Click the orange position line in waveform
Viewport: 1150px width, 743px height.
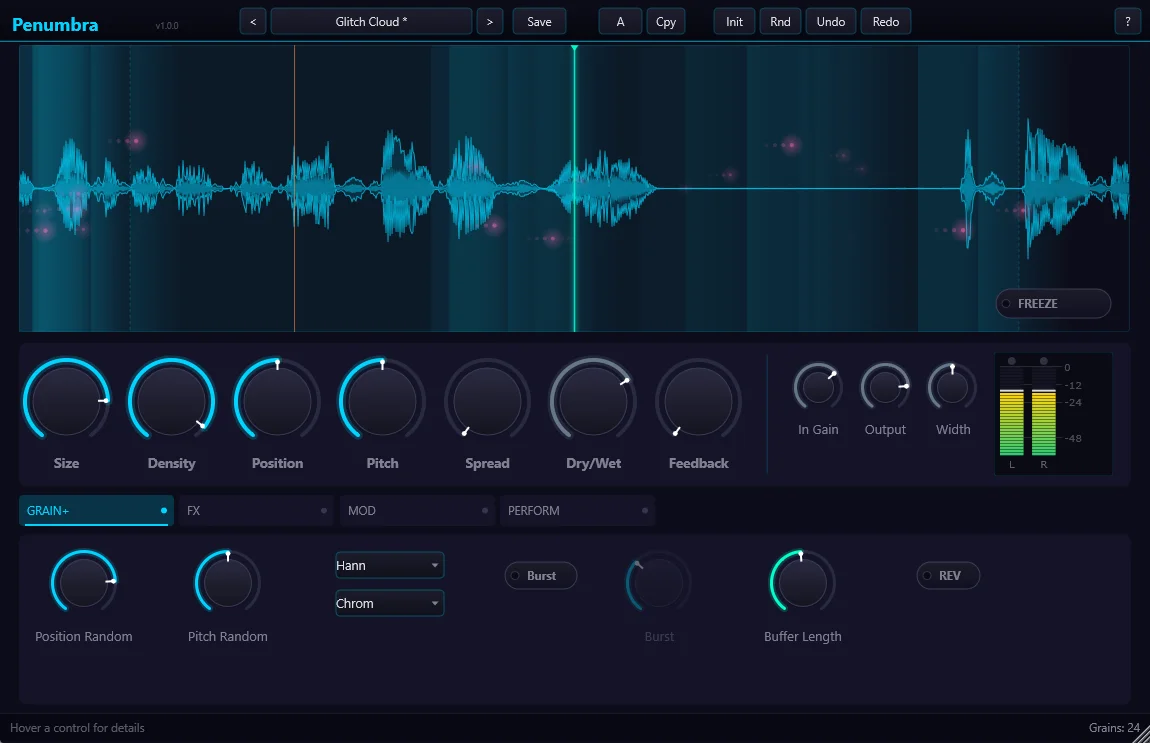[x=295, y=189]
